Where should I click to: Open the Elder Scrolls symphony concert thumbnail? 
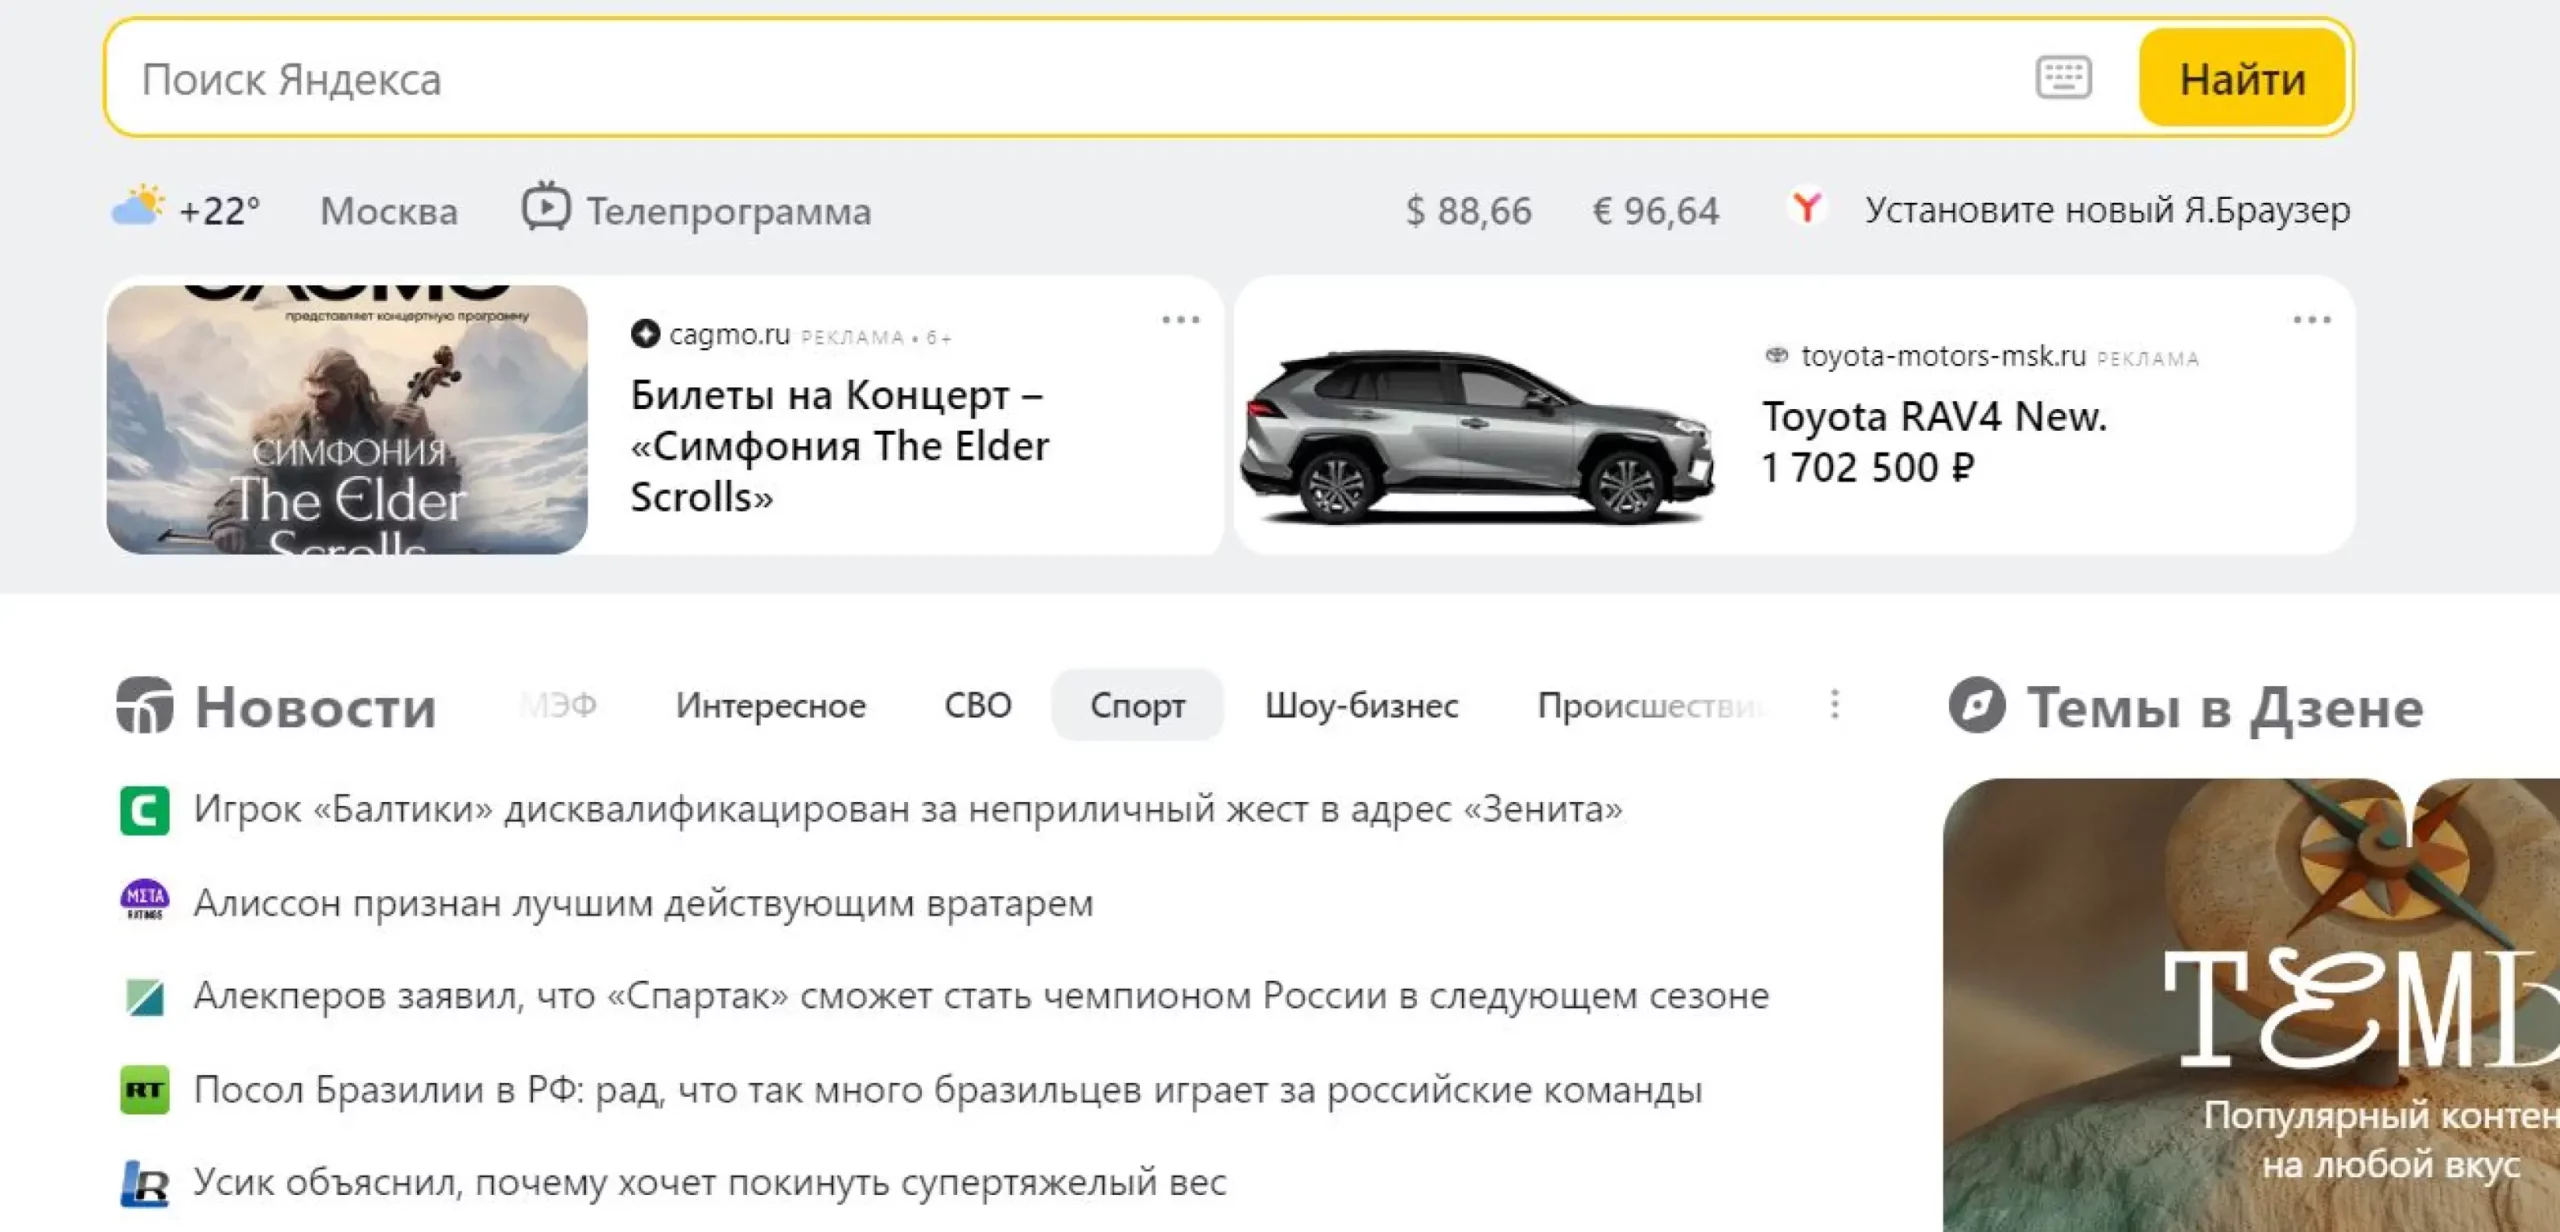point(347,420)
